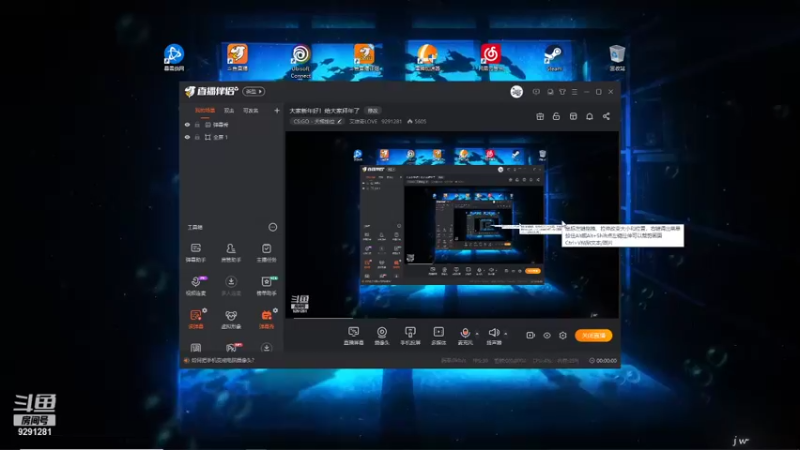Click the room number 9291281 text
The height and width of the screenshot is (450, 800).
click(391, 121)
